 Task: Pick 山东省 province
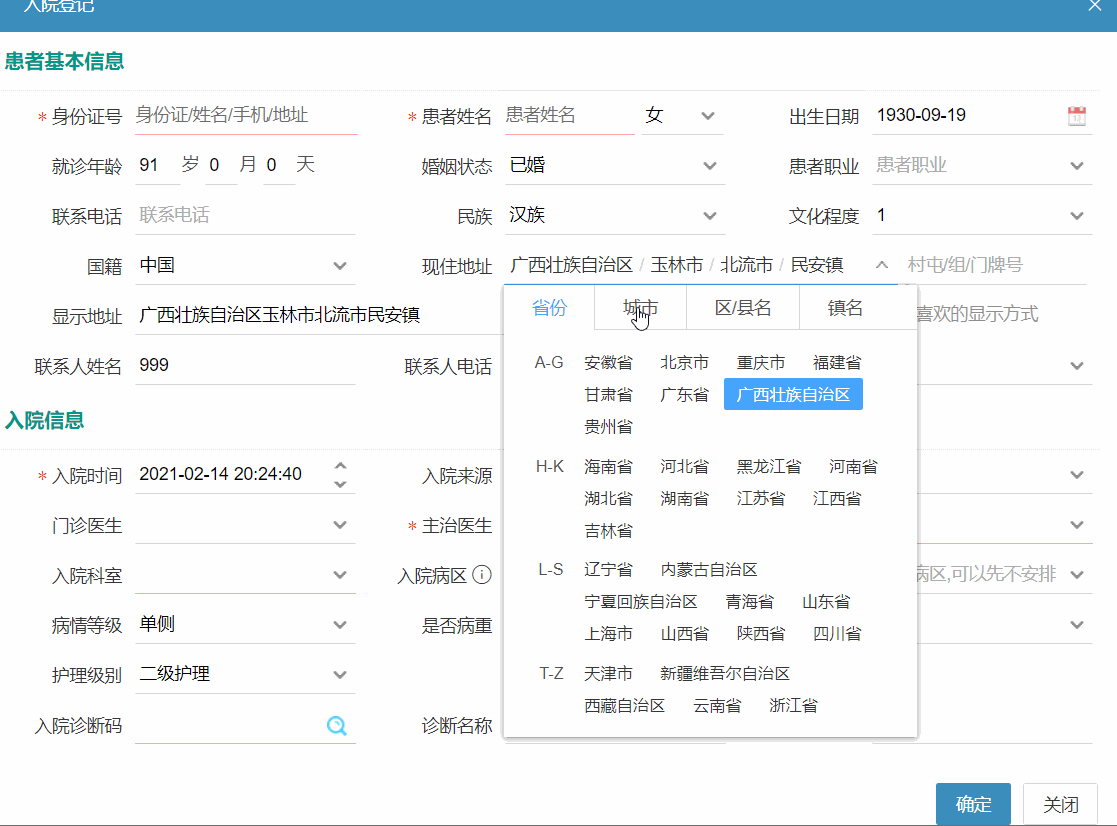point(826,602)
